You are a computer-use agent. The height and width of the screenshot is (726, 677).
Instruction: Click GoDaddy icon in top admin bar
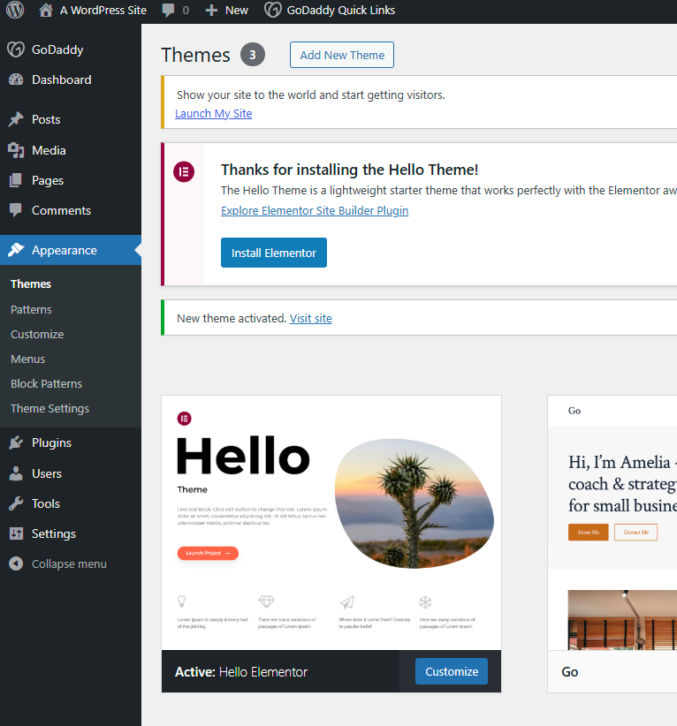click(272, 10)
